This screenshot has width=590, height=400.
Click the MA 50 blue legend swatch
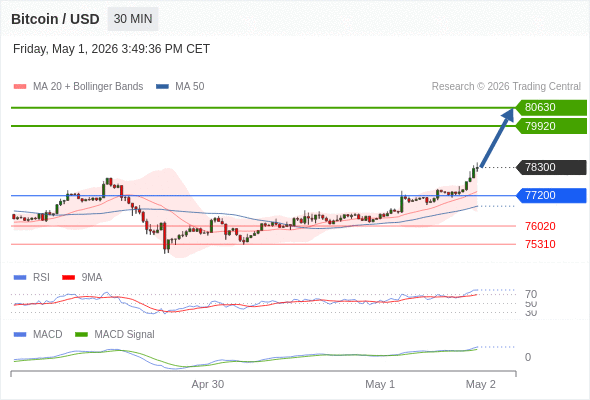click(162, 87)
